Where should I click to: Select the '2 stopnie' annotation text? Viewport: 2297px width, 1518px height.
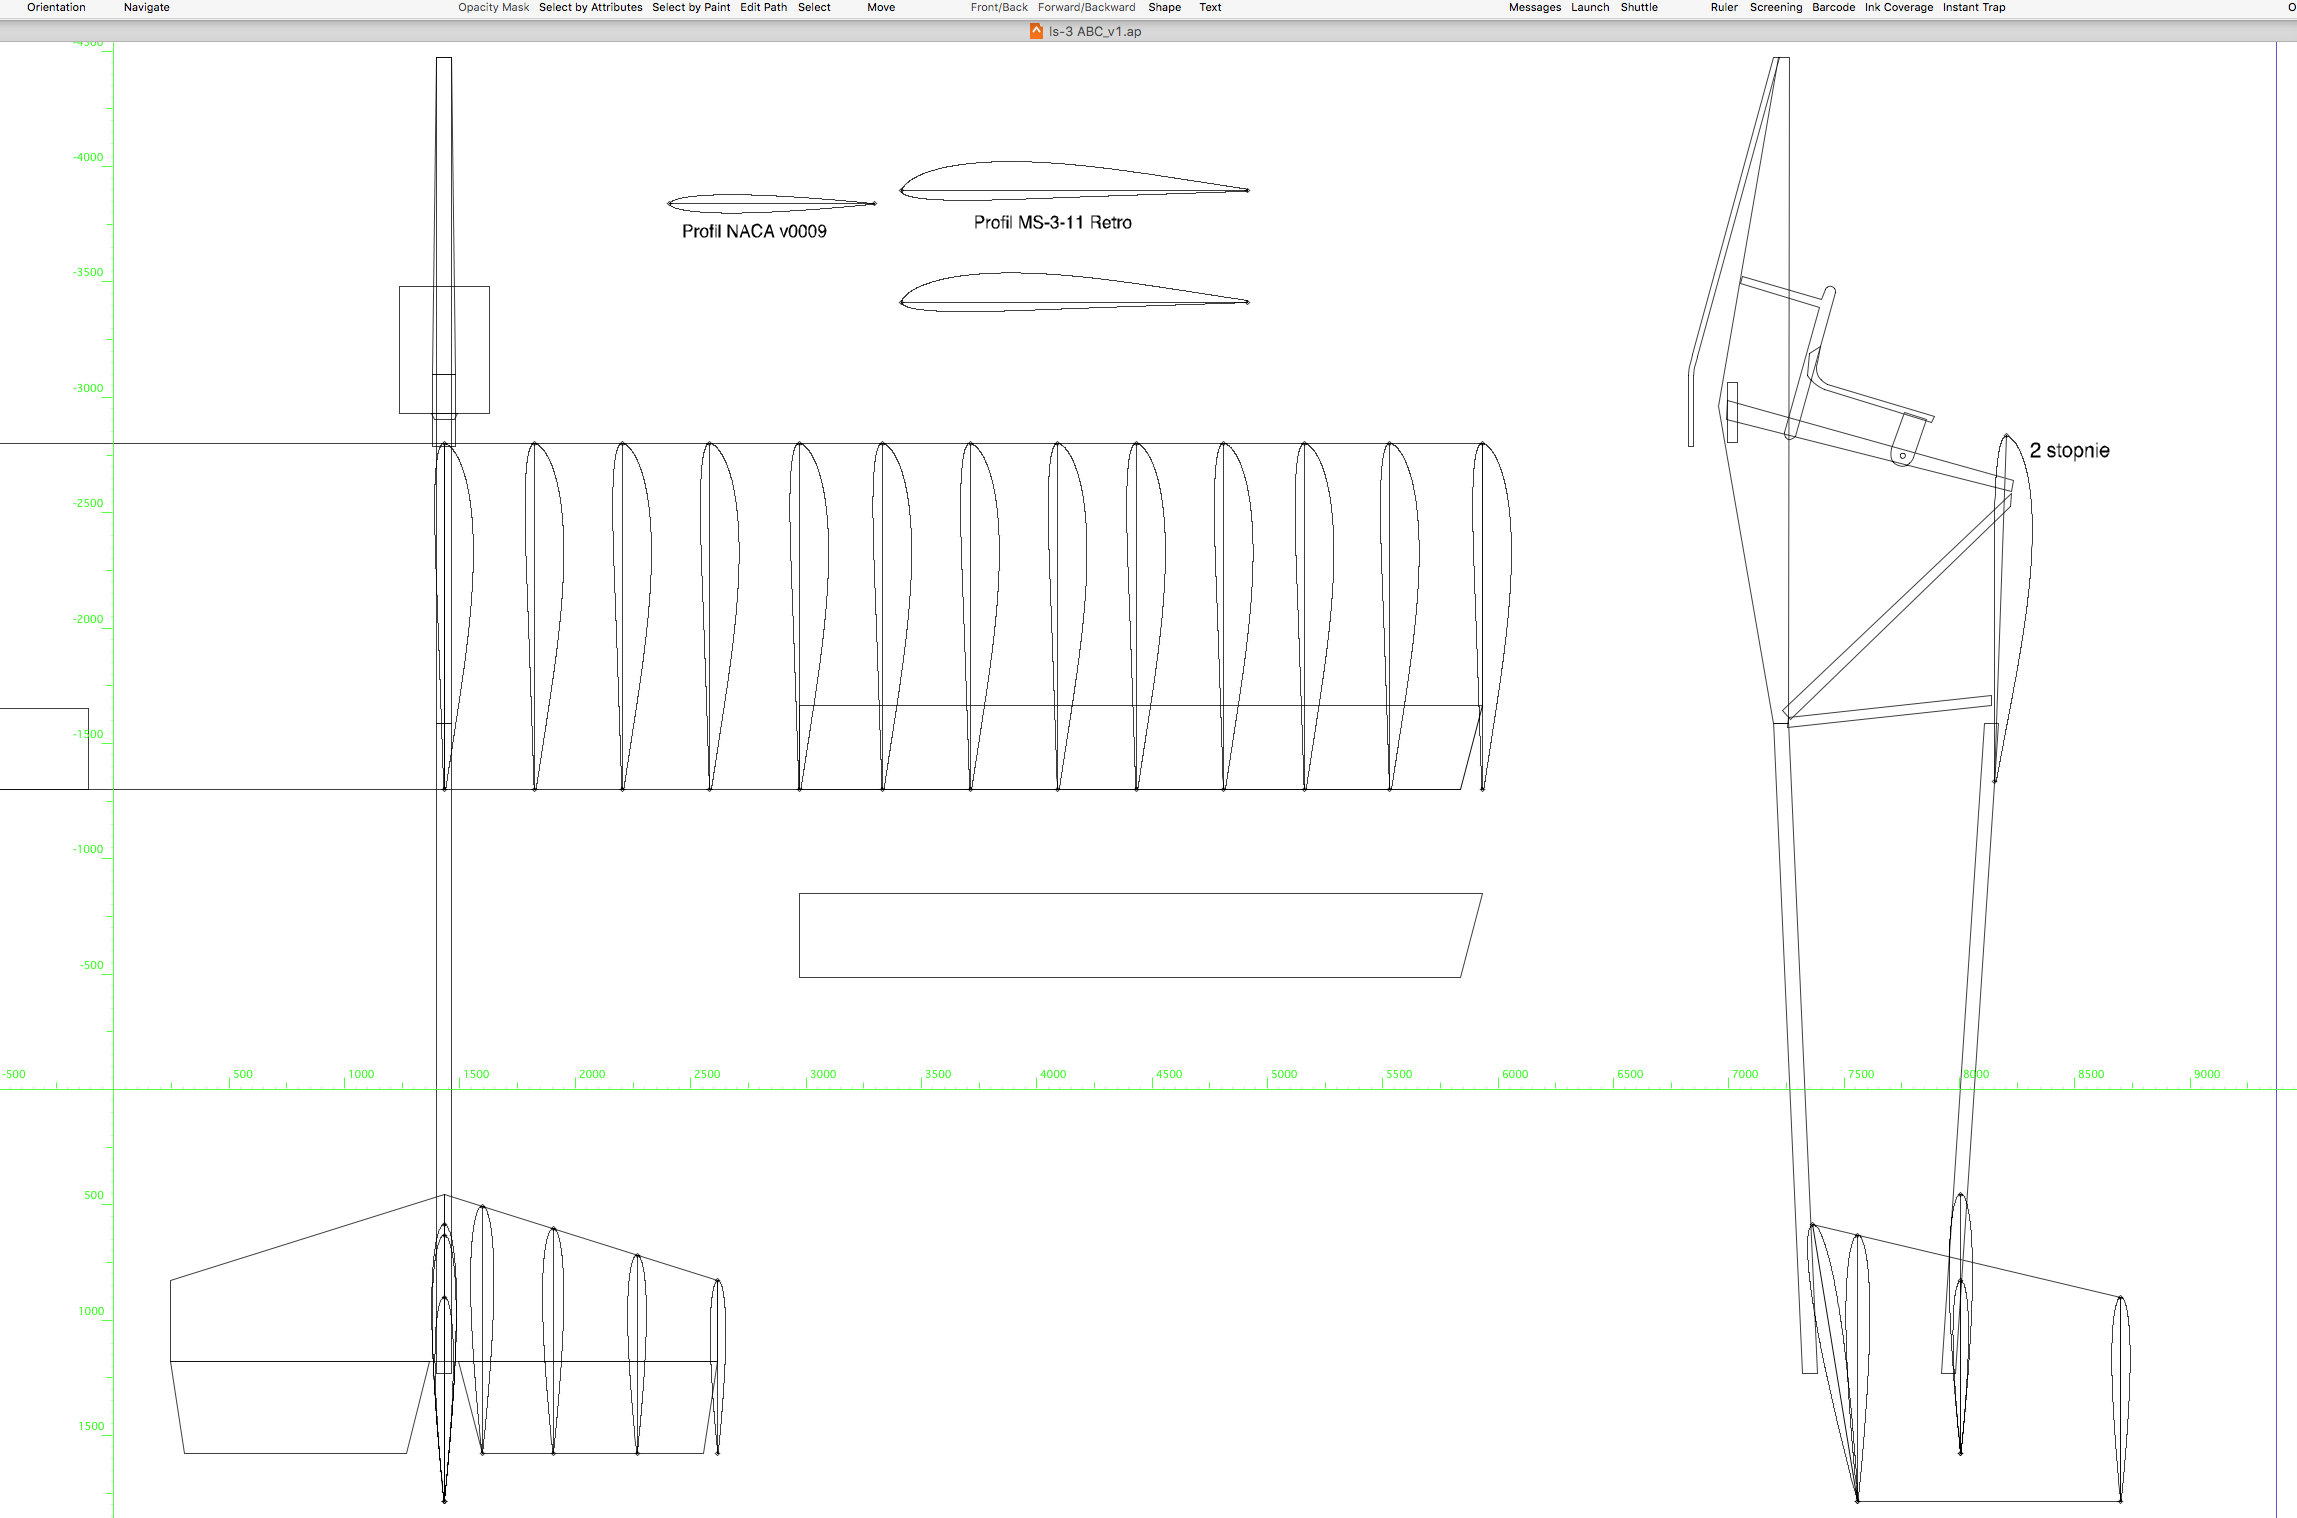[x=2069, y=450]
